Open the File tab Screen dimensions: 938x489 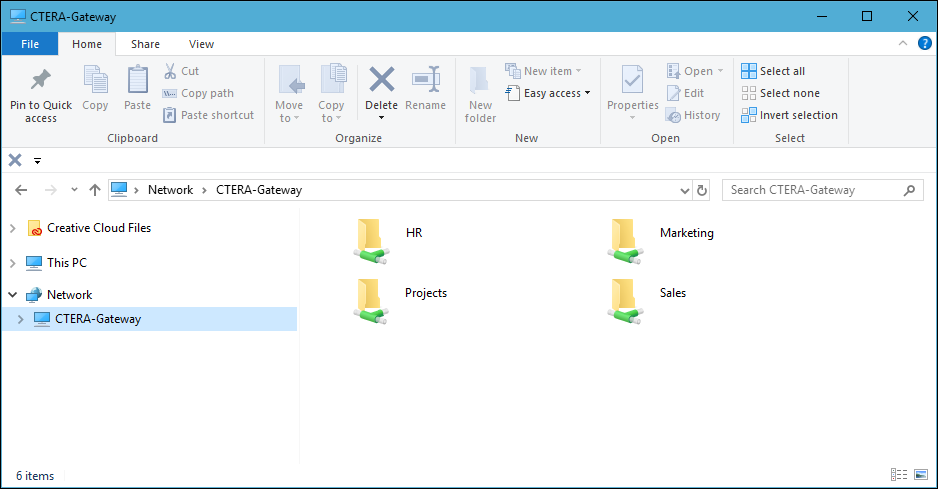30,44
